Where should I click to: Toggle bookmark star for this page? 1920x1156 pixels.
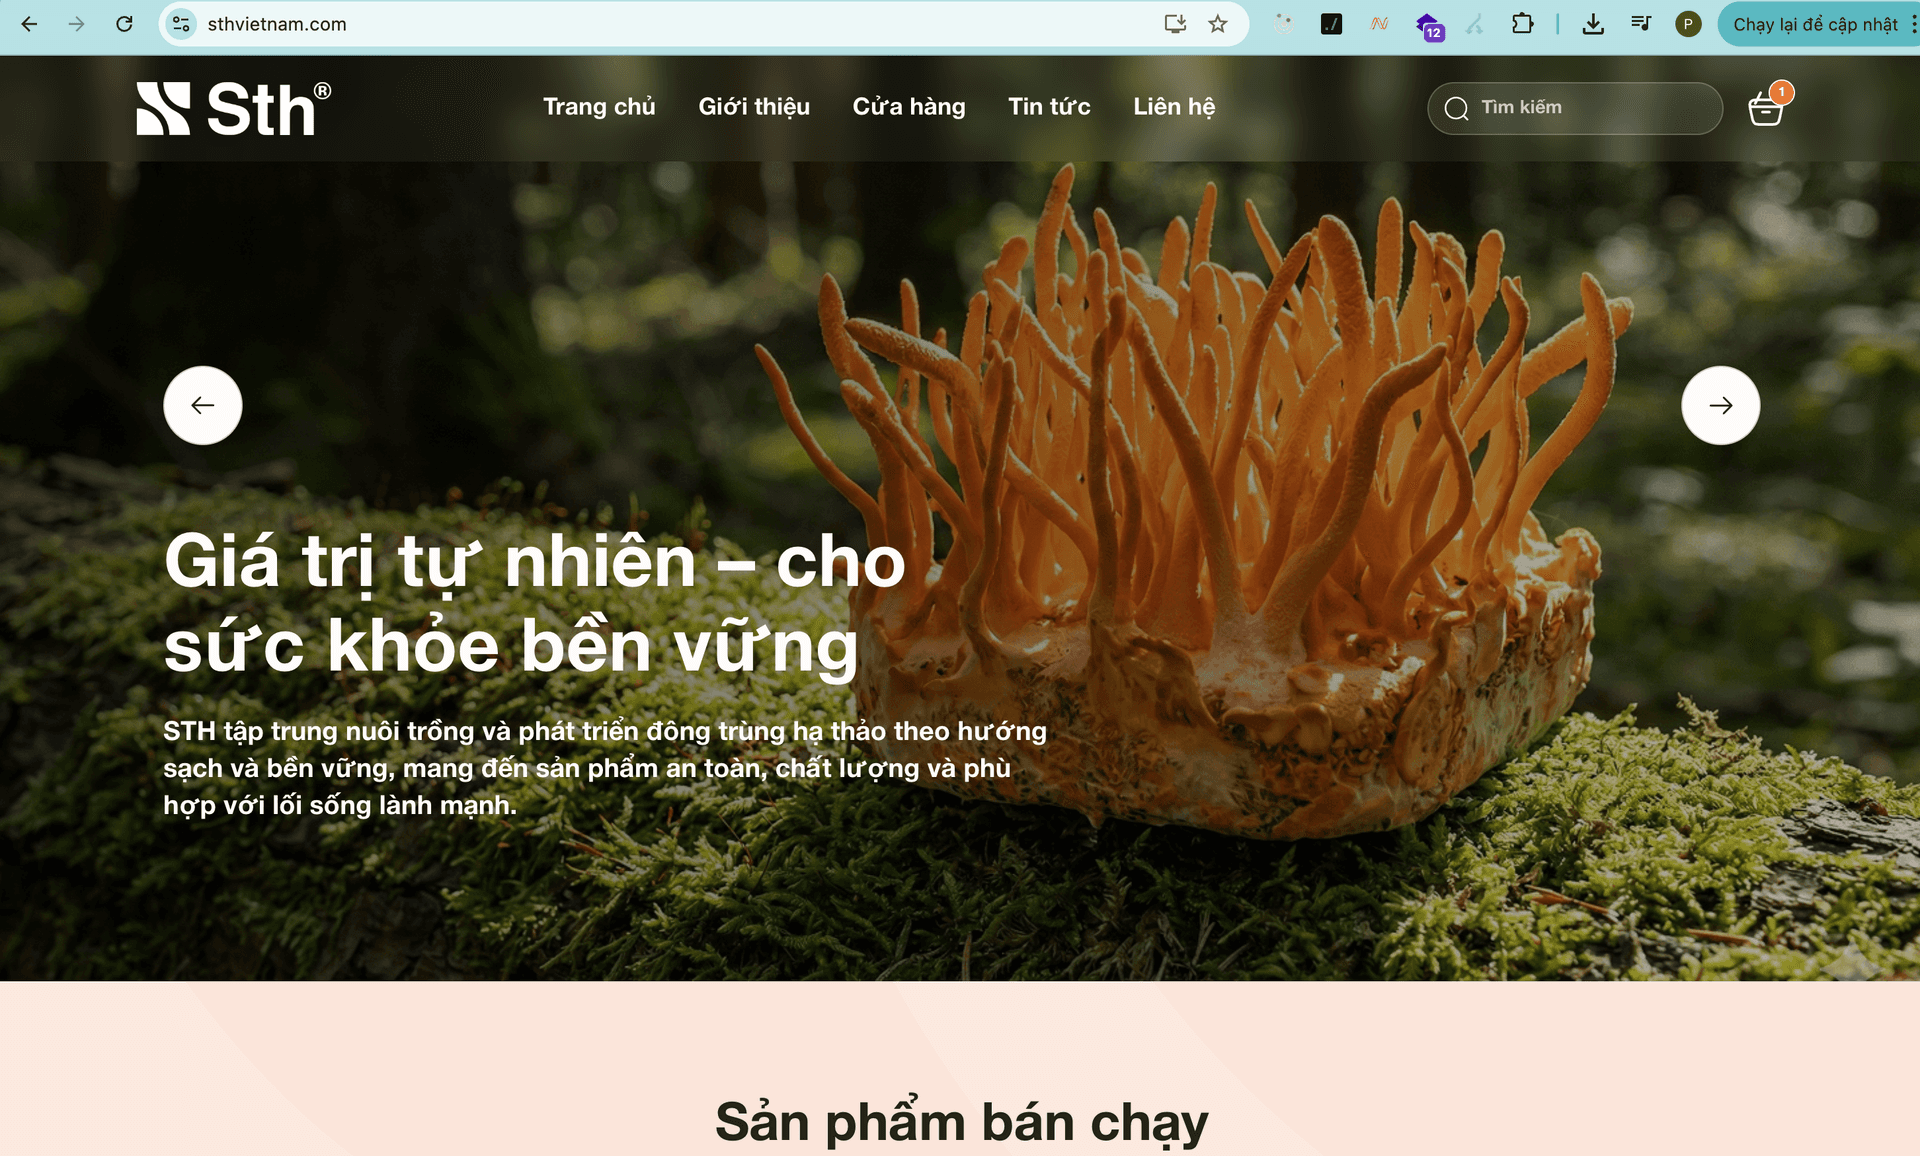pyautogui.click(x=1218, y=24)
